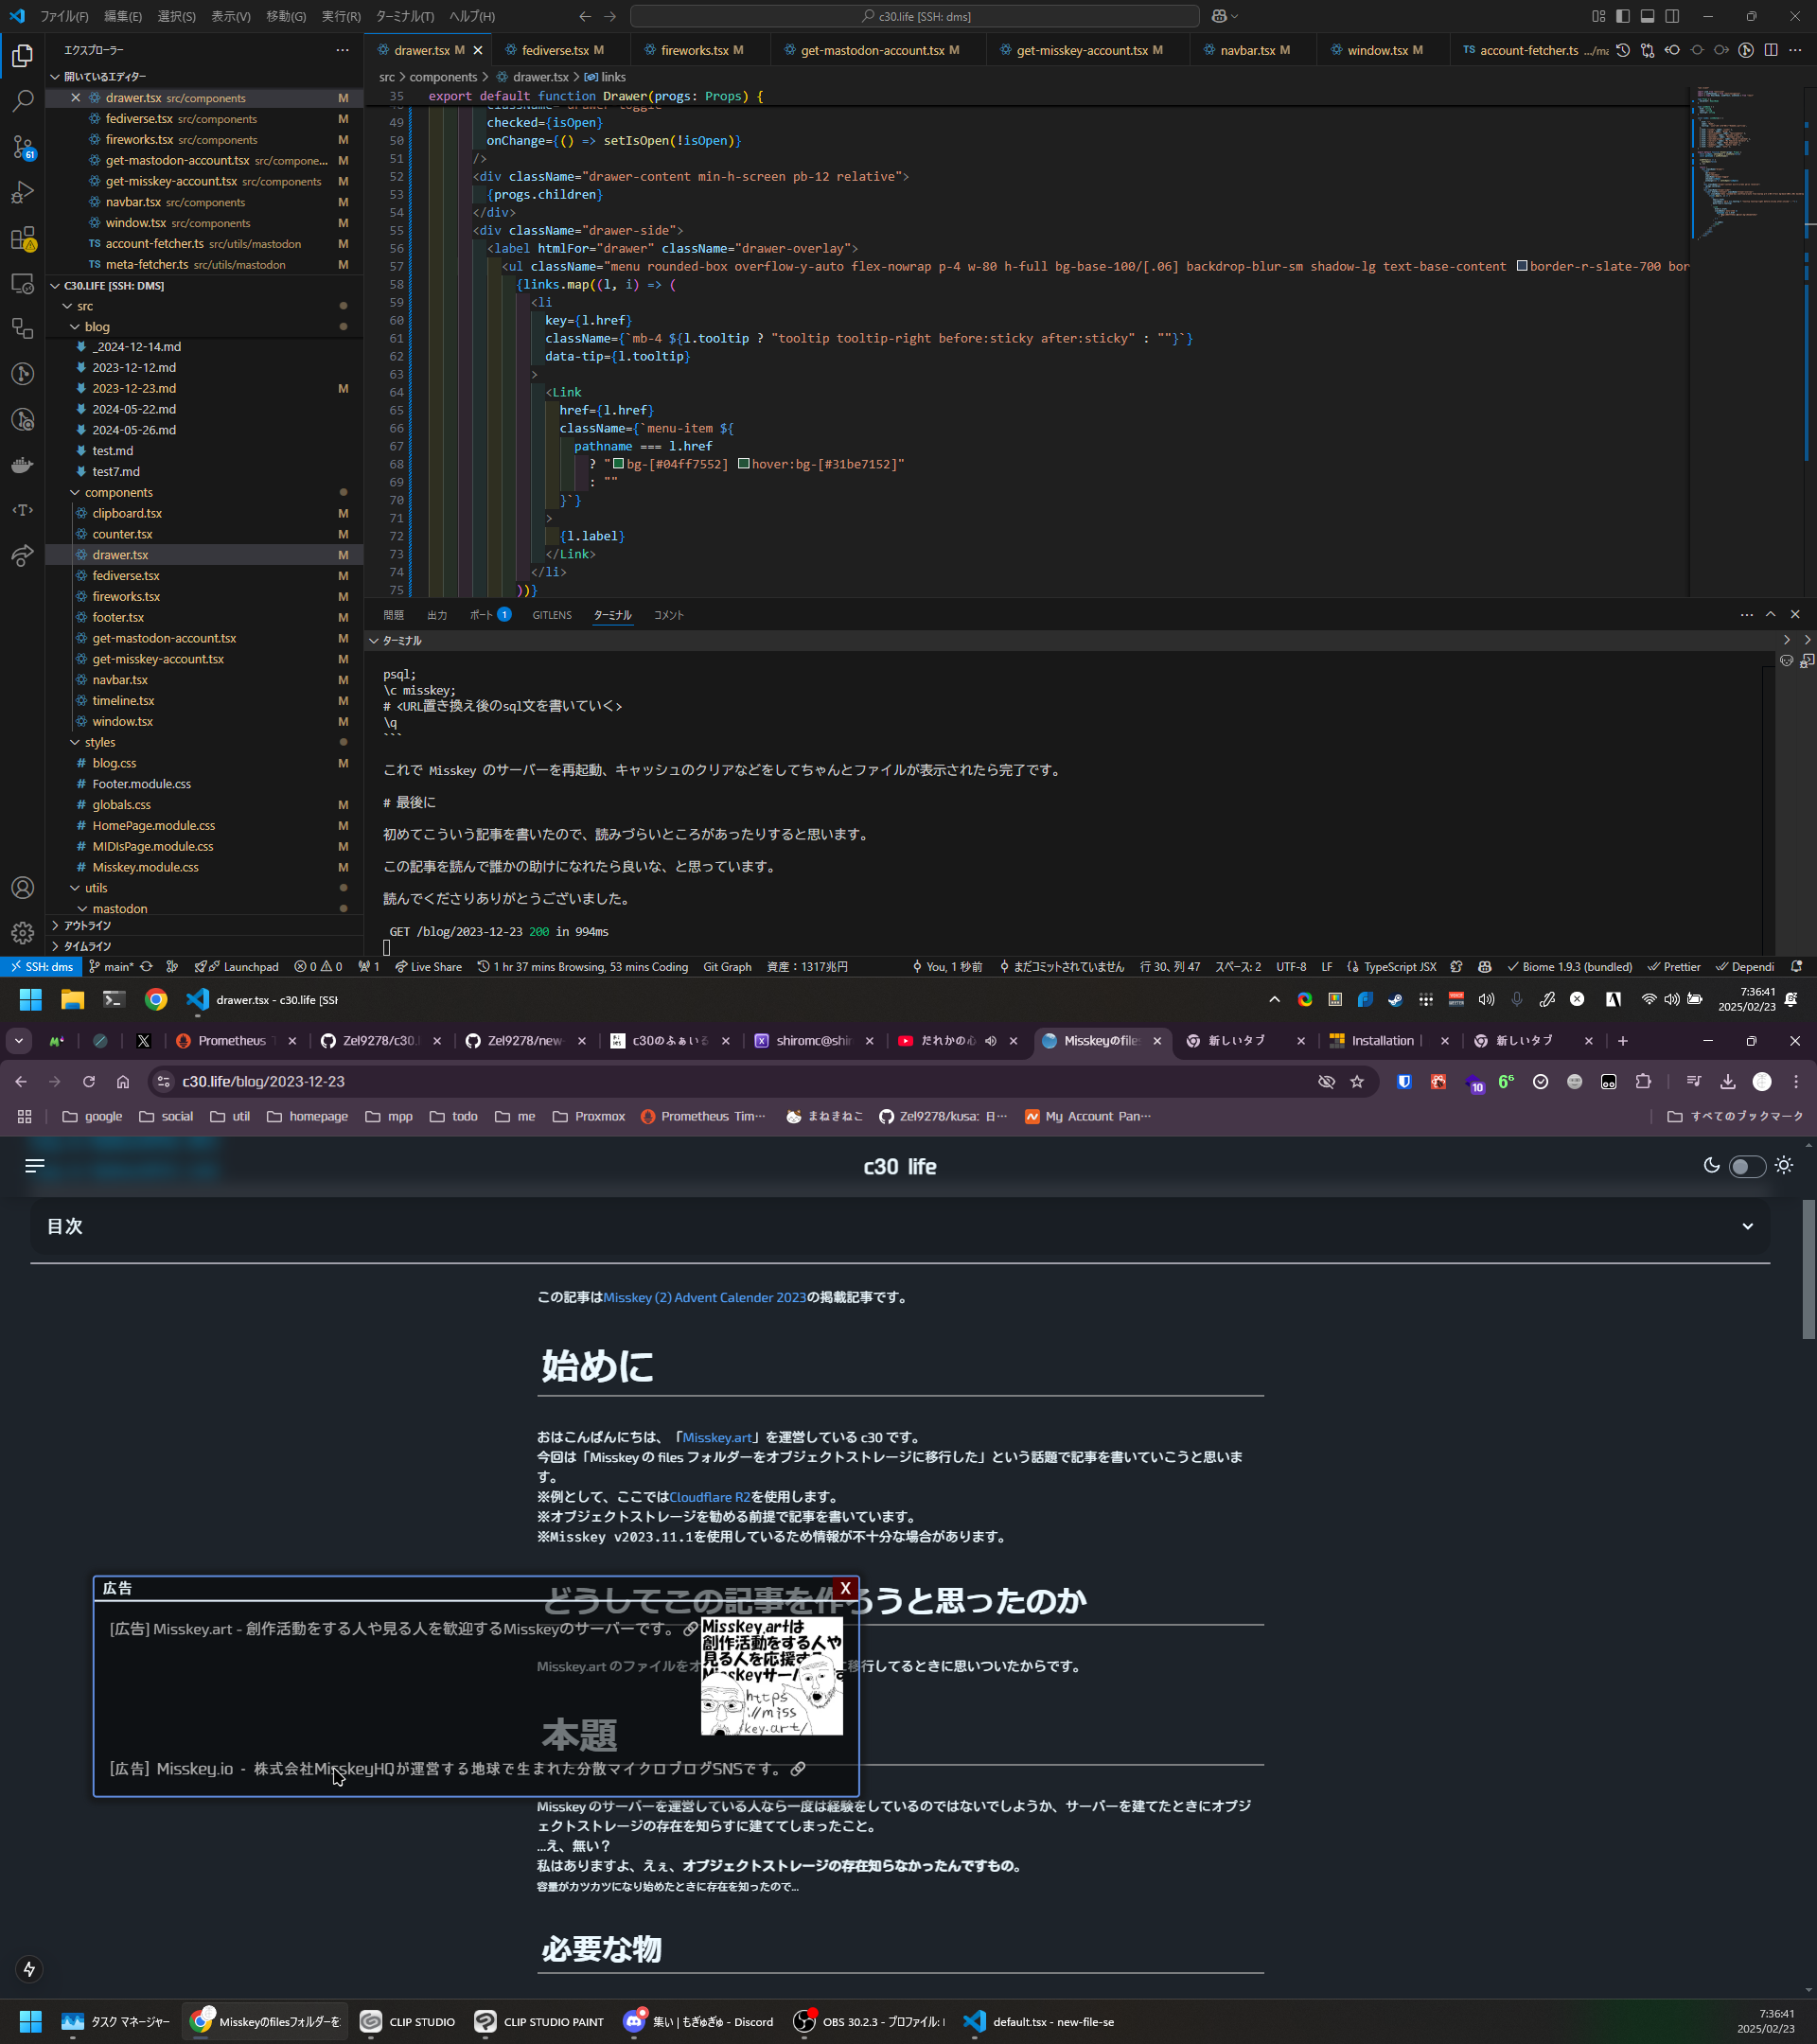This screenshot has width=1817, height=2044.
Task: Switch to the fireworks.tsx editor tab
Action: [693, 50]
